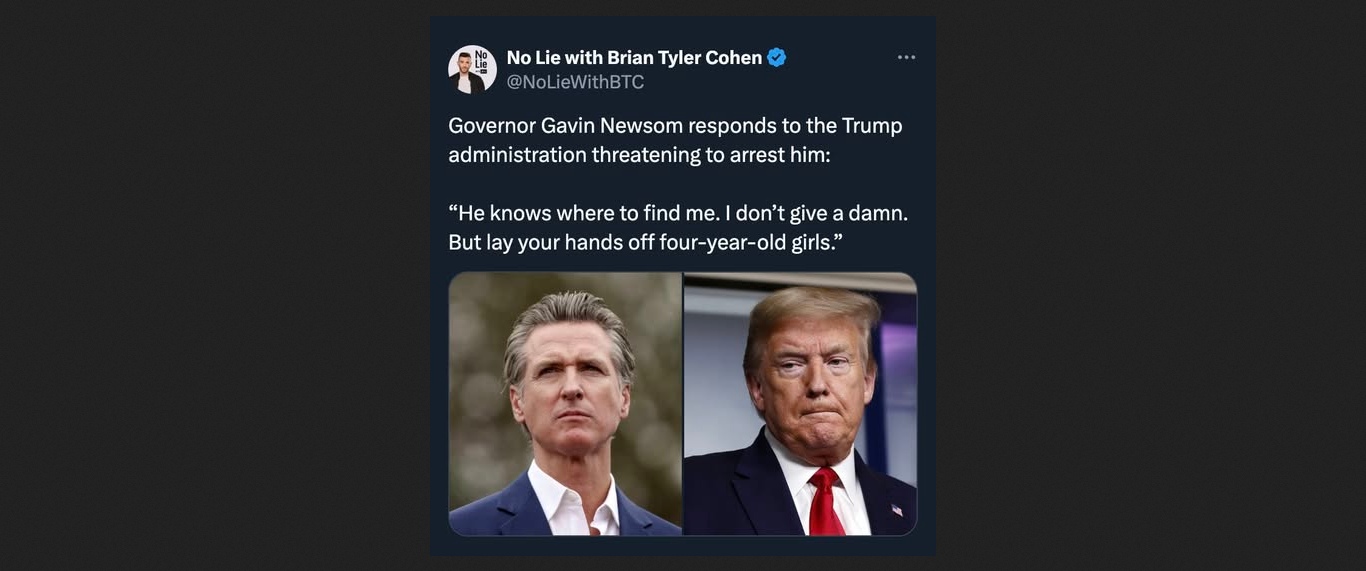
Task: Open "No Lie with Brian Tyler Cohen" profile name
Action: 634,58
